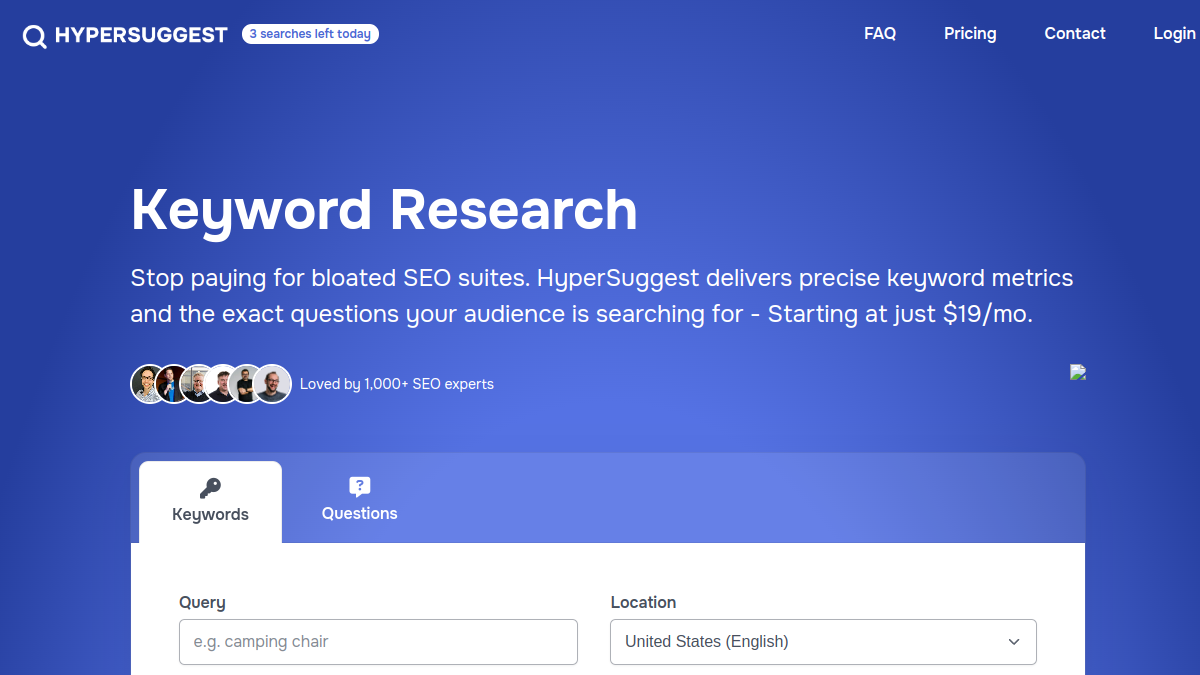The height and width of the screenshot is (675, 1200).
Task: Click the last reviewer avatar thumbnail
Action: [272, 384]
